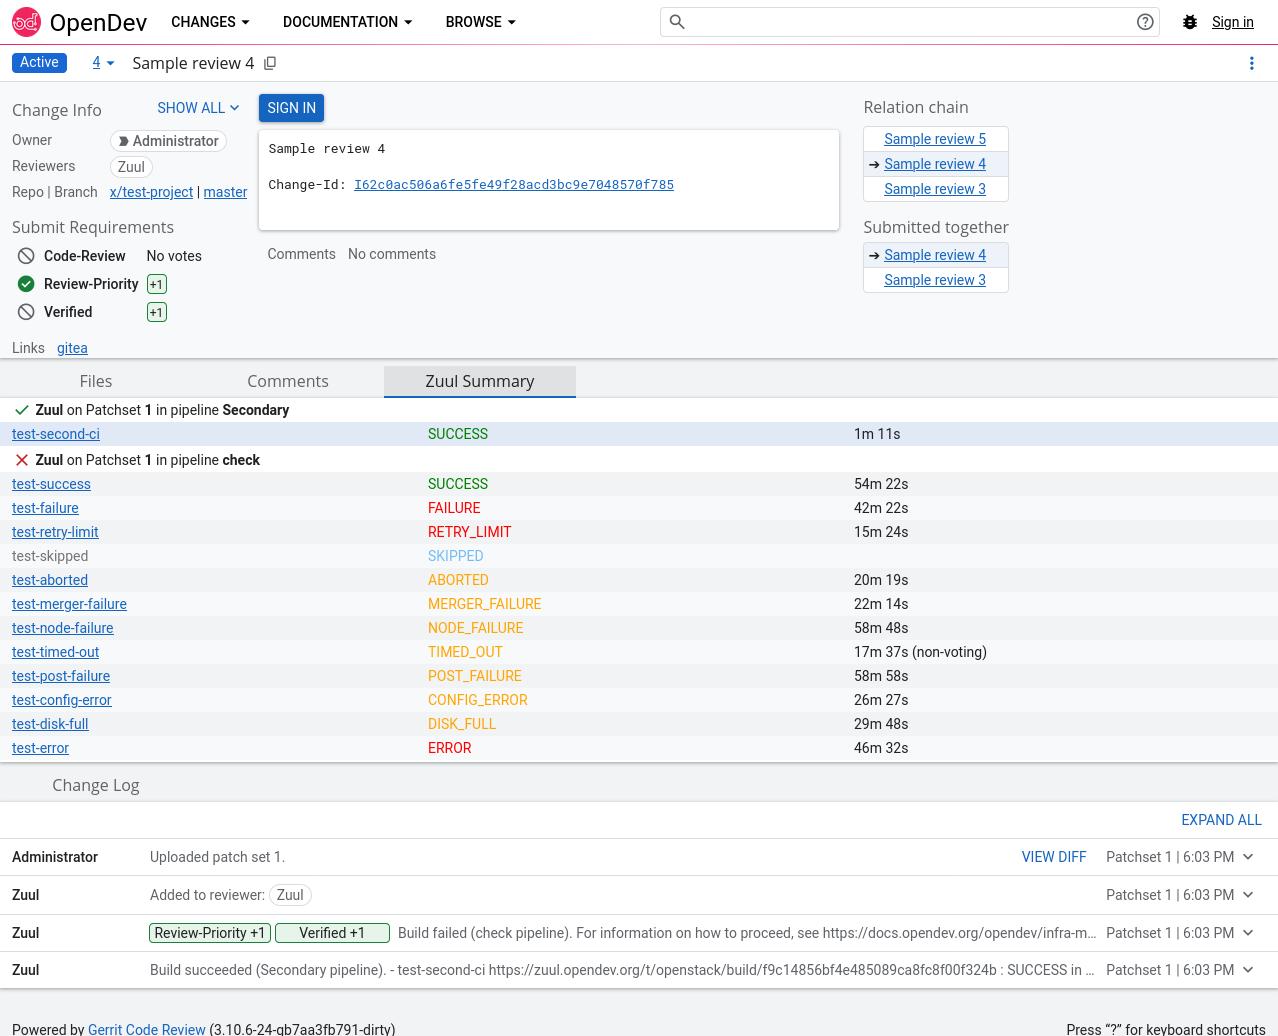Click the SKIPPED status text
Image resolution: width=1278 pixels, height=1036 pixels.
click(456, 556)
